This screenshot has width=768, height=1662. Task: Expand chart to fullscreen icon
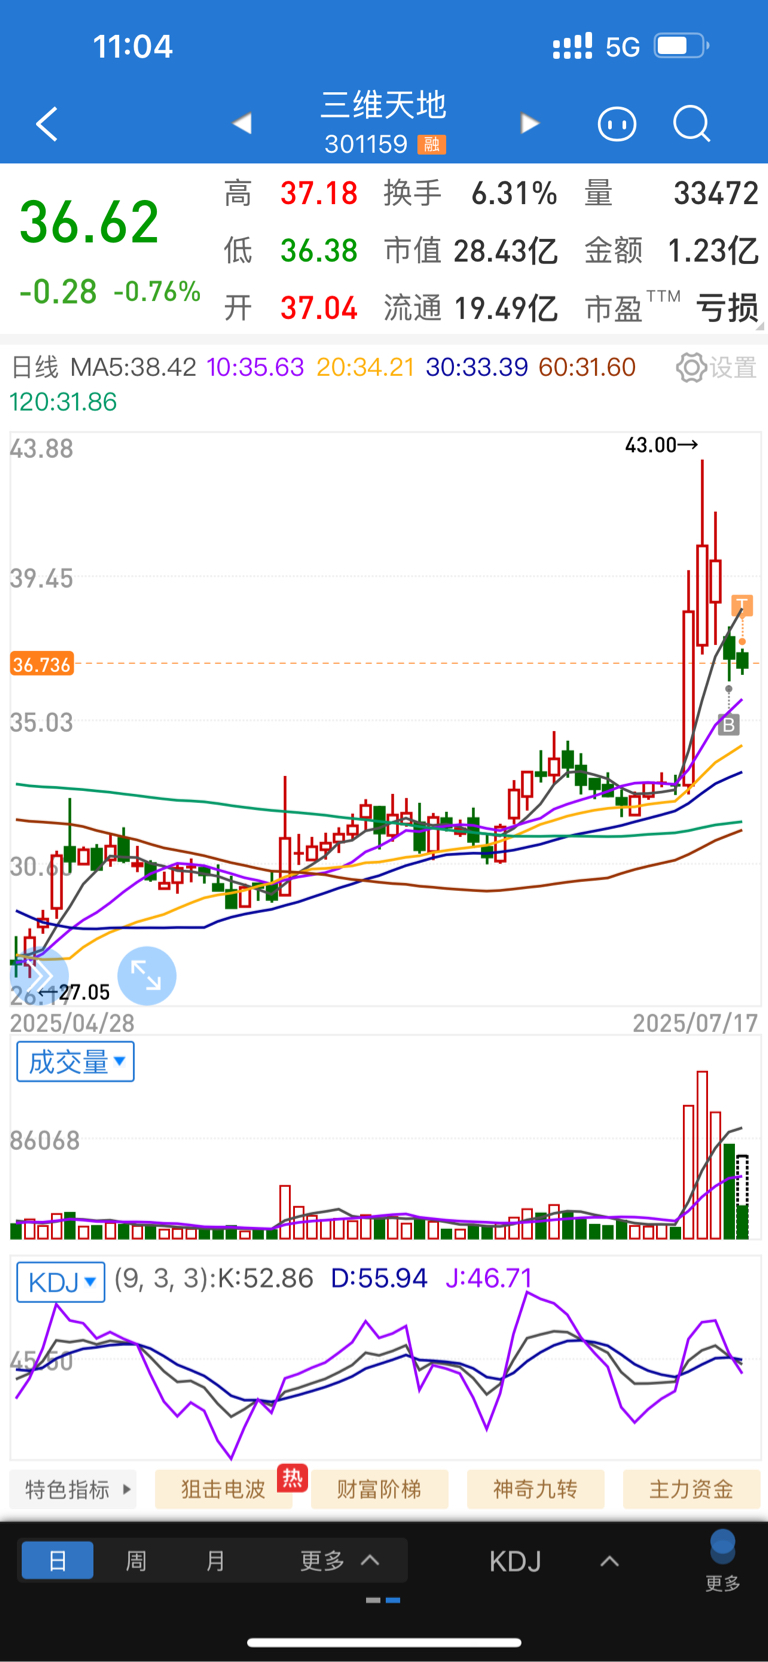(147, 976)
